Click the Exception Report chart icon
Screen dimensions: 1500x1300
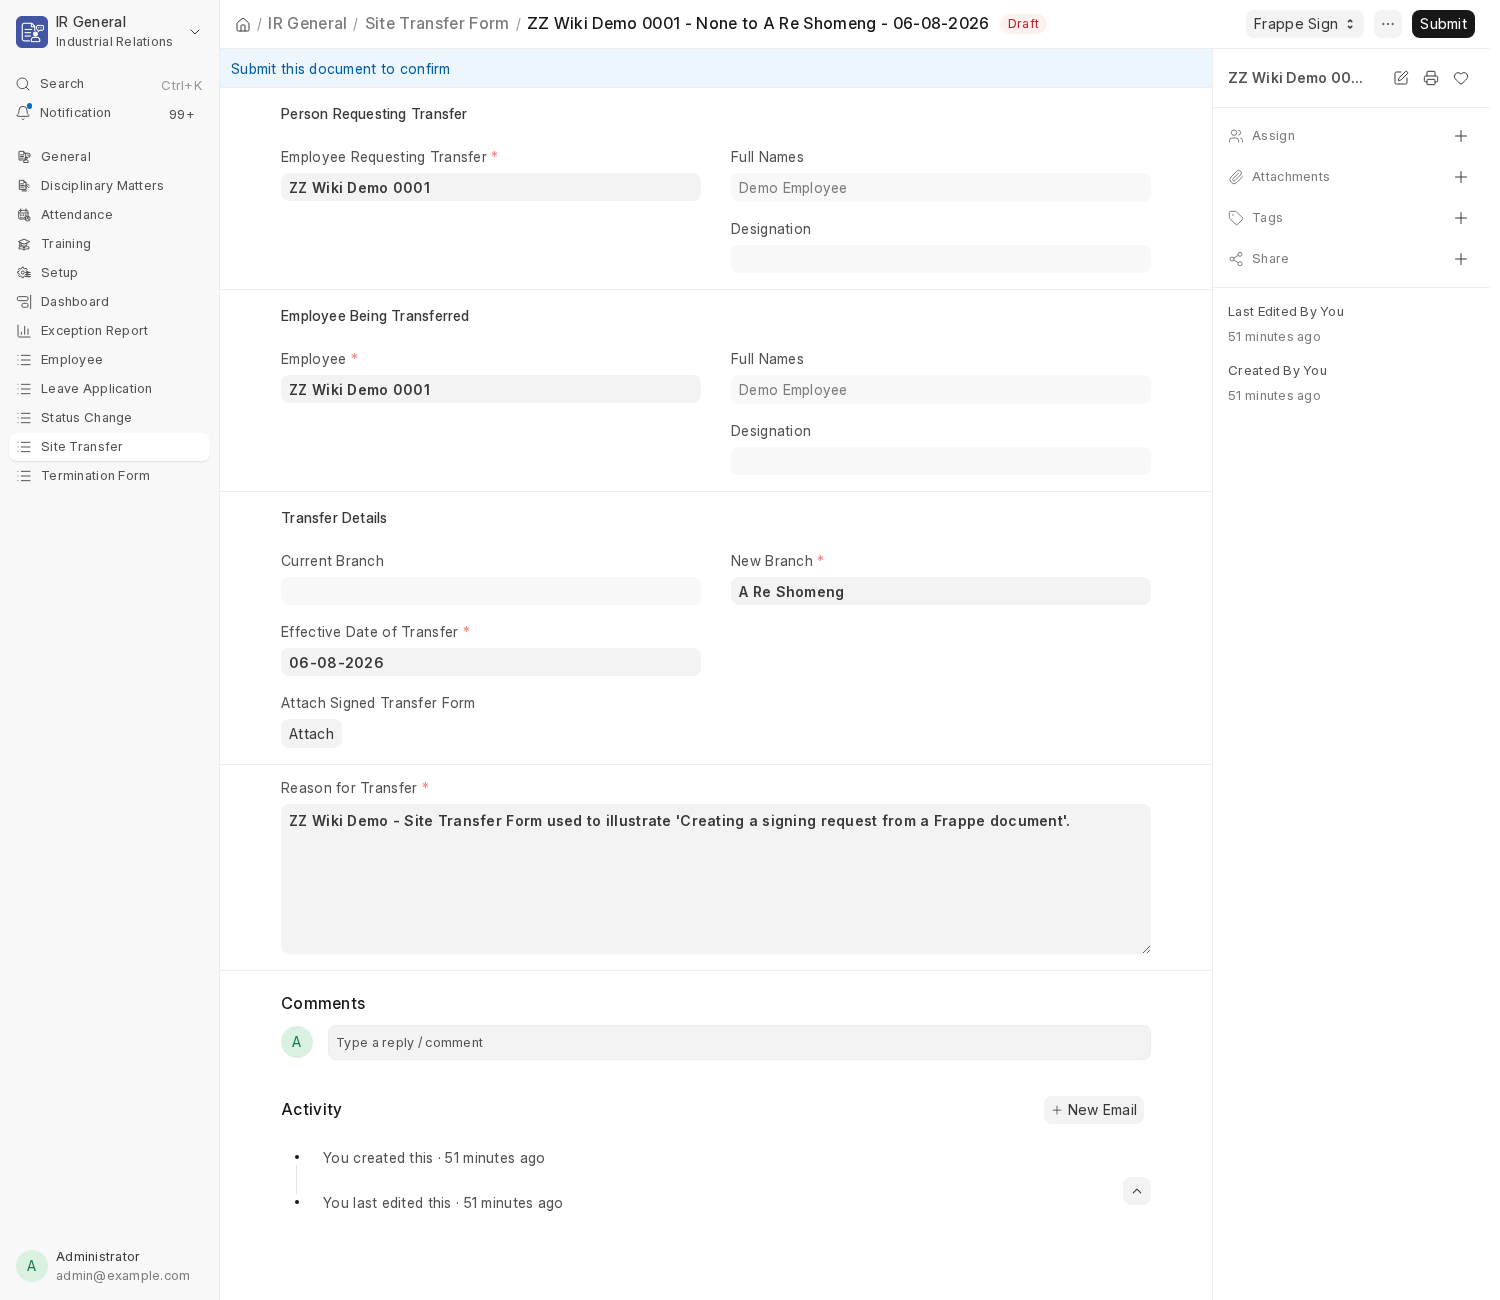pyautogui.click(x=24, y=331)
